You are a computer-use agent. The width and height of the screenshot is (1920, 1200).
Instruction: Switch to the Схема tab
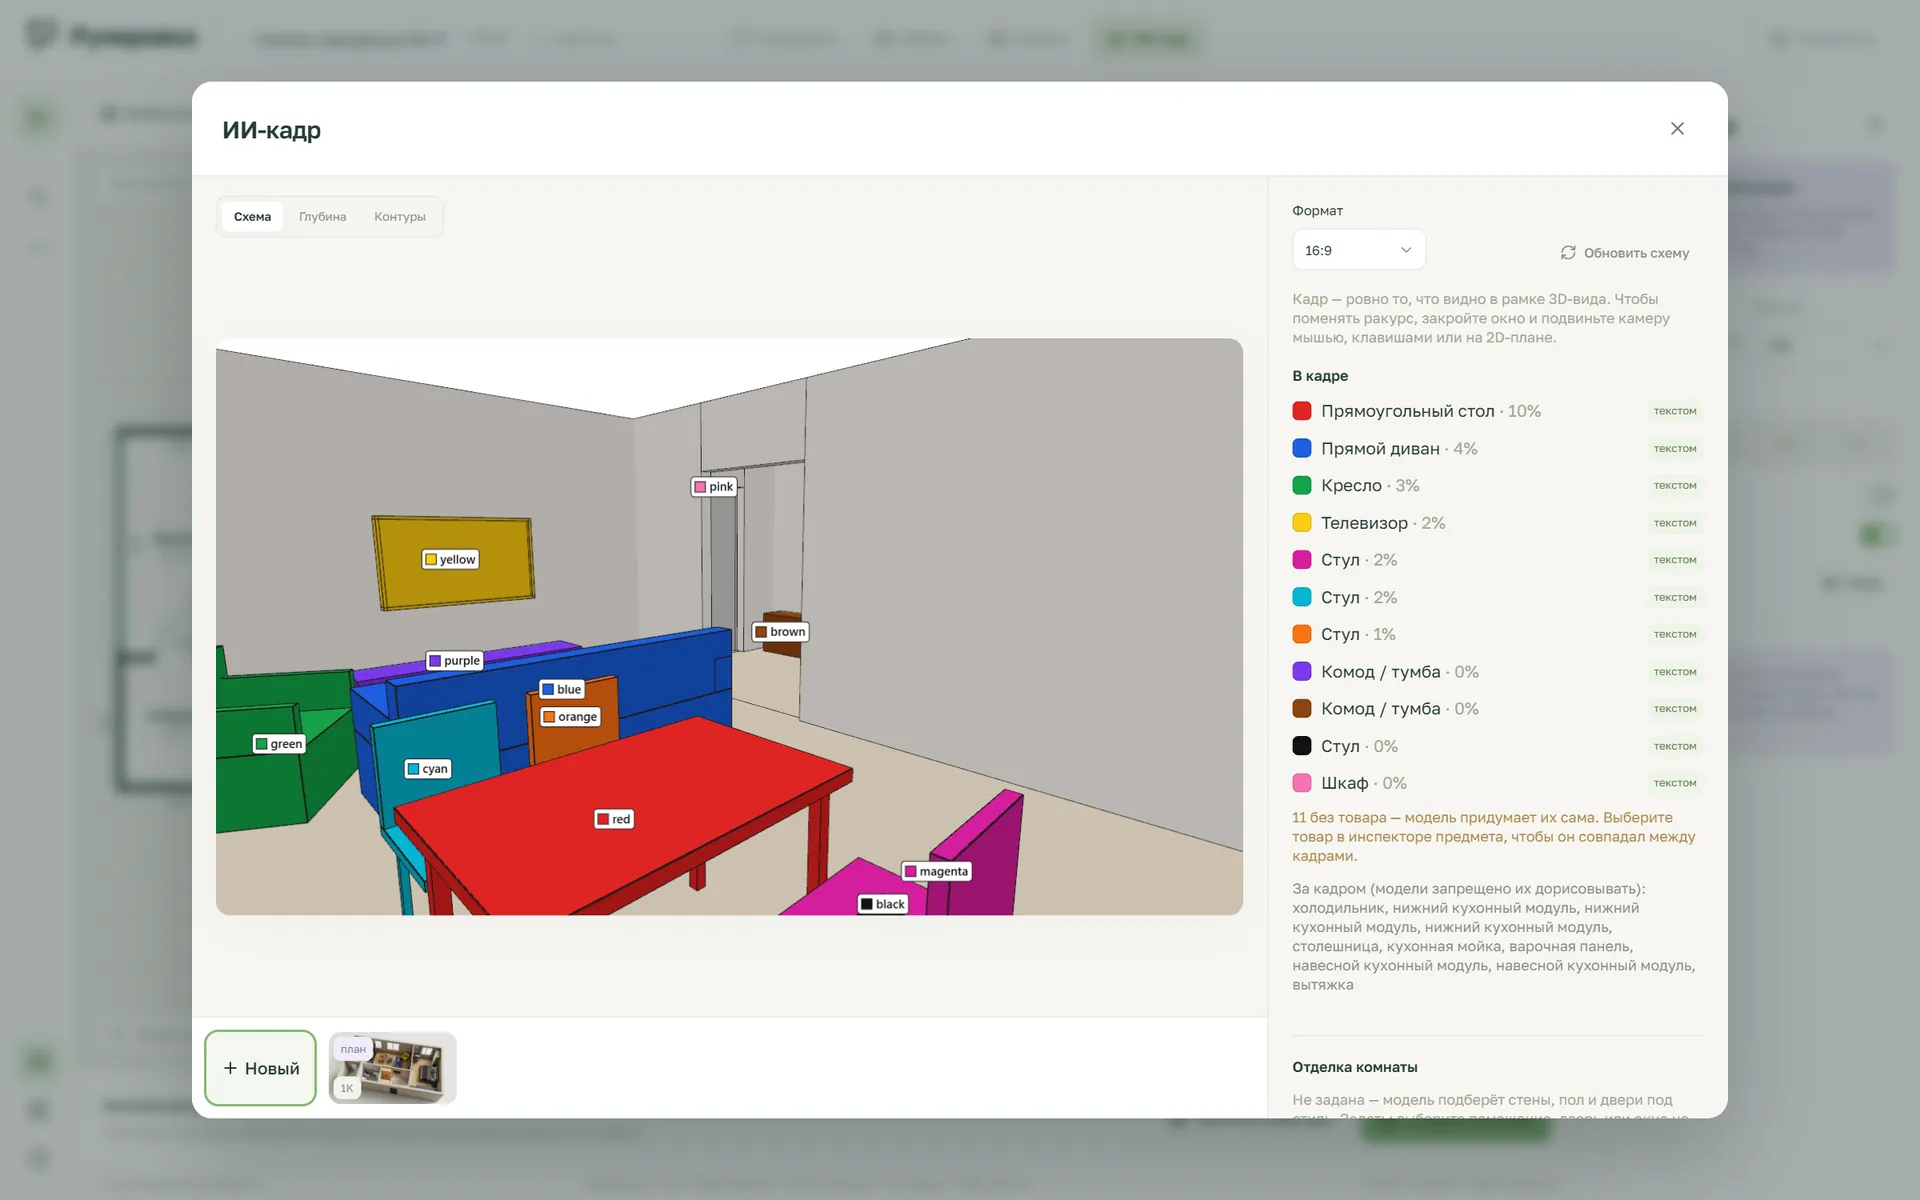(252, 217)
